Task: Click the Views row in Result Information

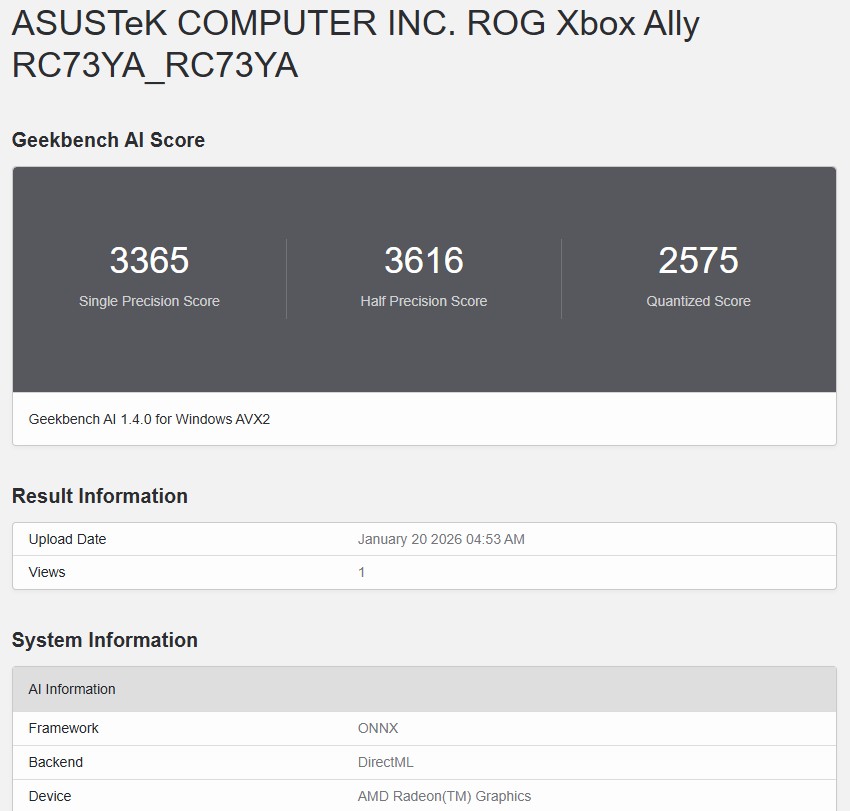Action: pyautogui.click(x=47, y=572)
